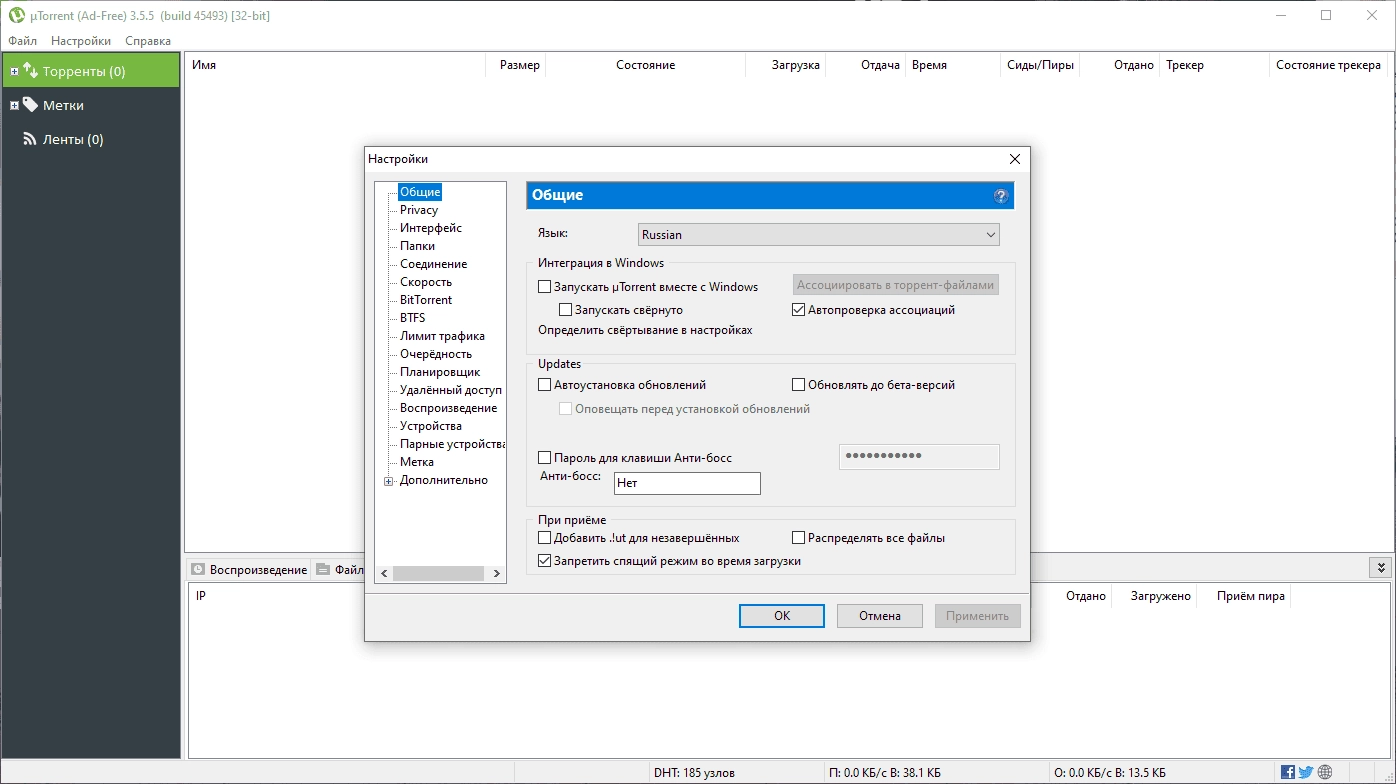
Task: Click DHT: 185 узлов in status bar
Action: click(x=694, y=773)
